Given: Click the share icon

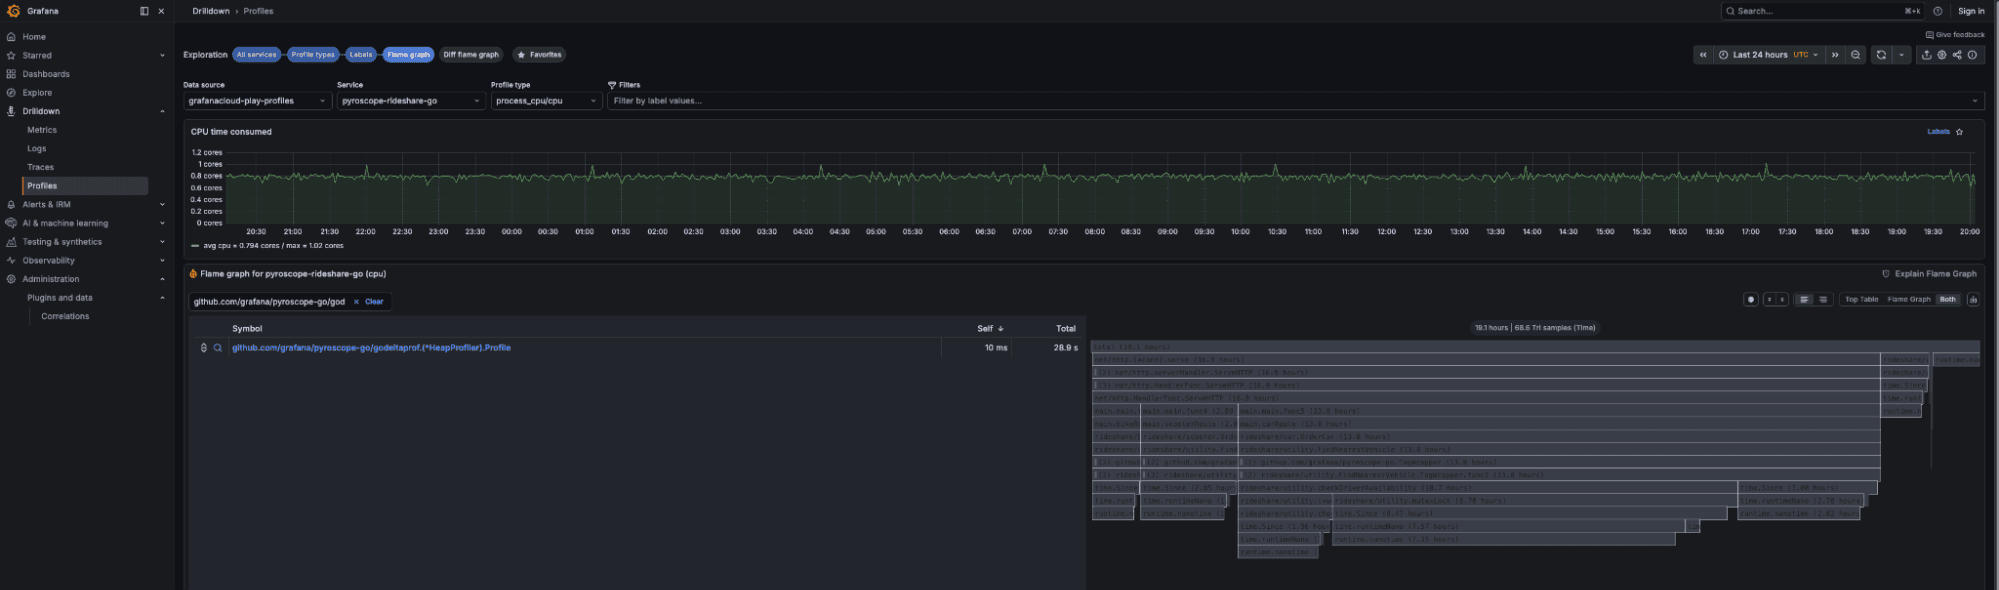Looking at the screenshot, I should pyautogui.click(x=1957, y=55).
